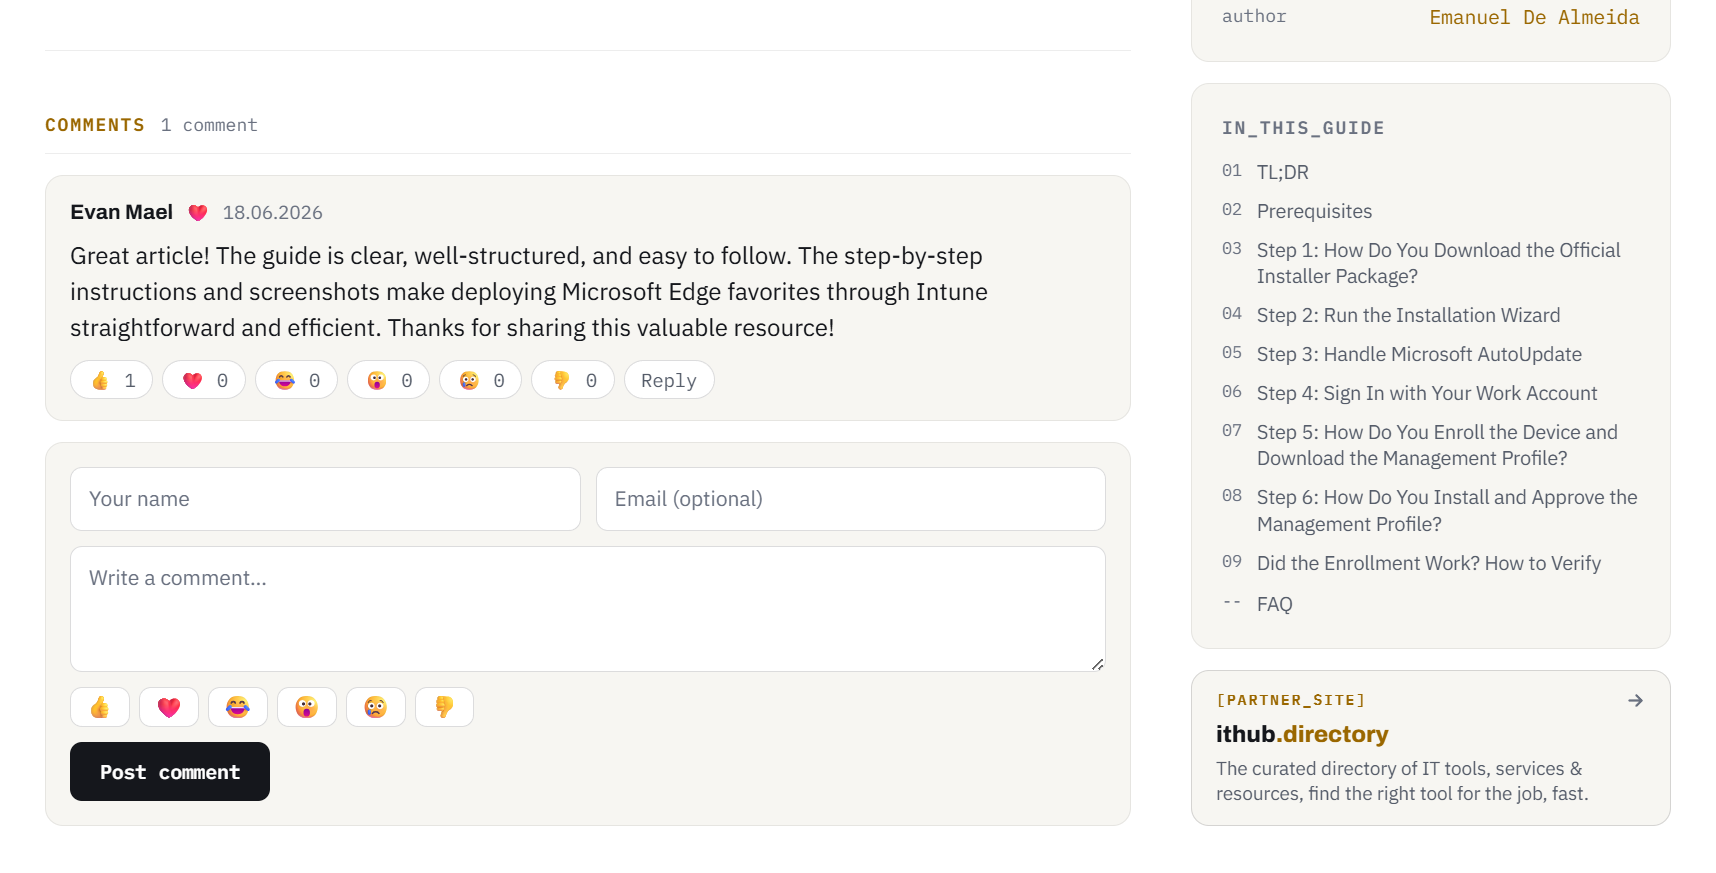
Task: Click the 1 comment count text
Action: [x=209, y=125]
